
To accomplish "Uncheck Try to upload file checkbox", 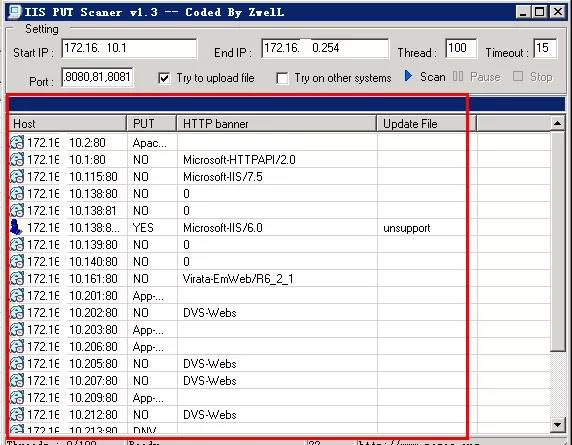I will pos(164,78).
